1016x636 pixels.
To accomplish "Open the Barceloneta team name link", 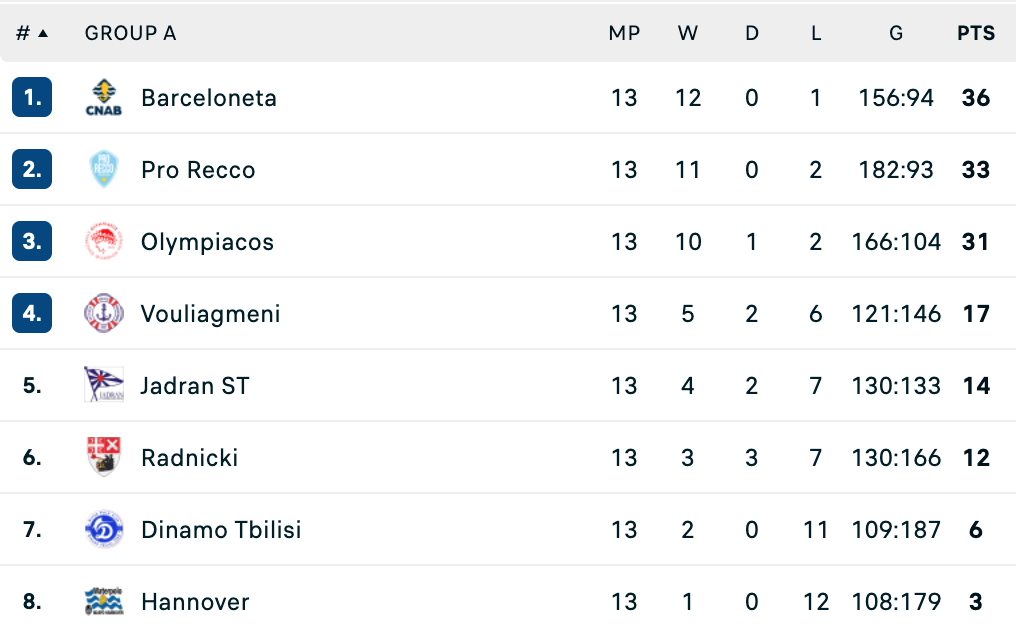I will pos(209,98).
